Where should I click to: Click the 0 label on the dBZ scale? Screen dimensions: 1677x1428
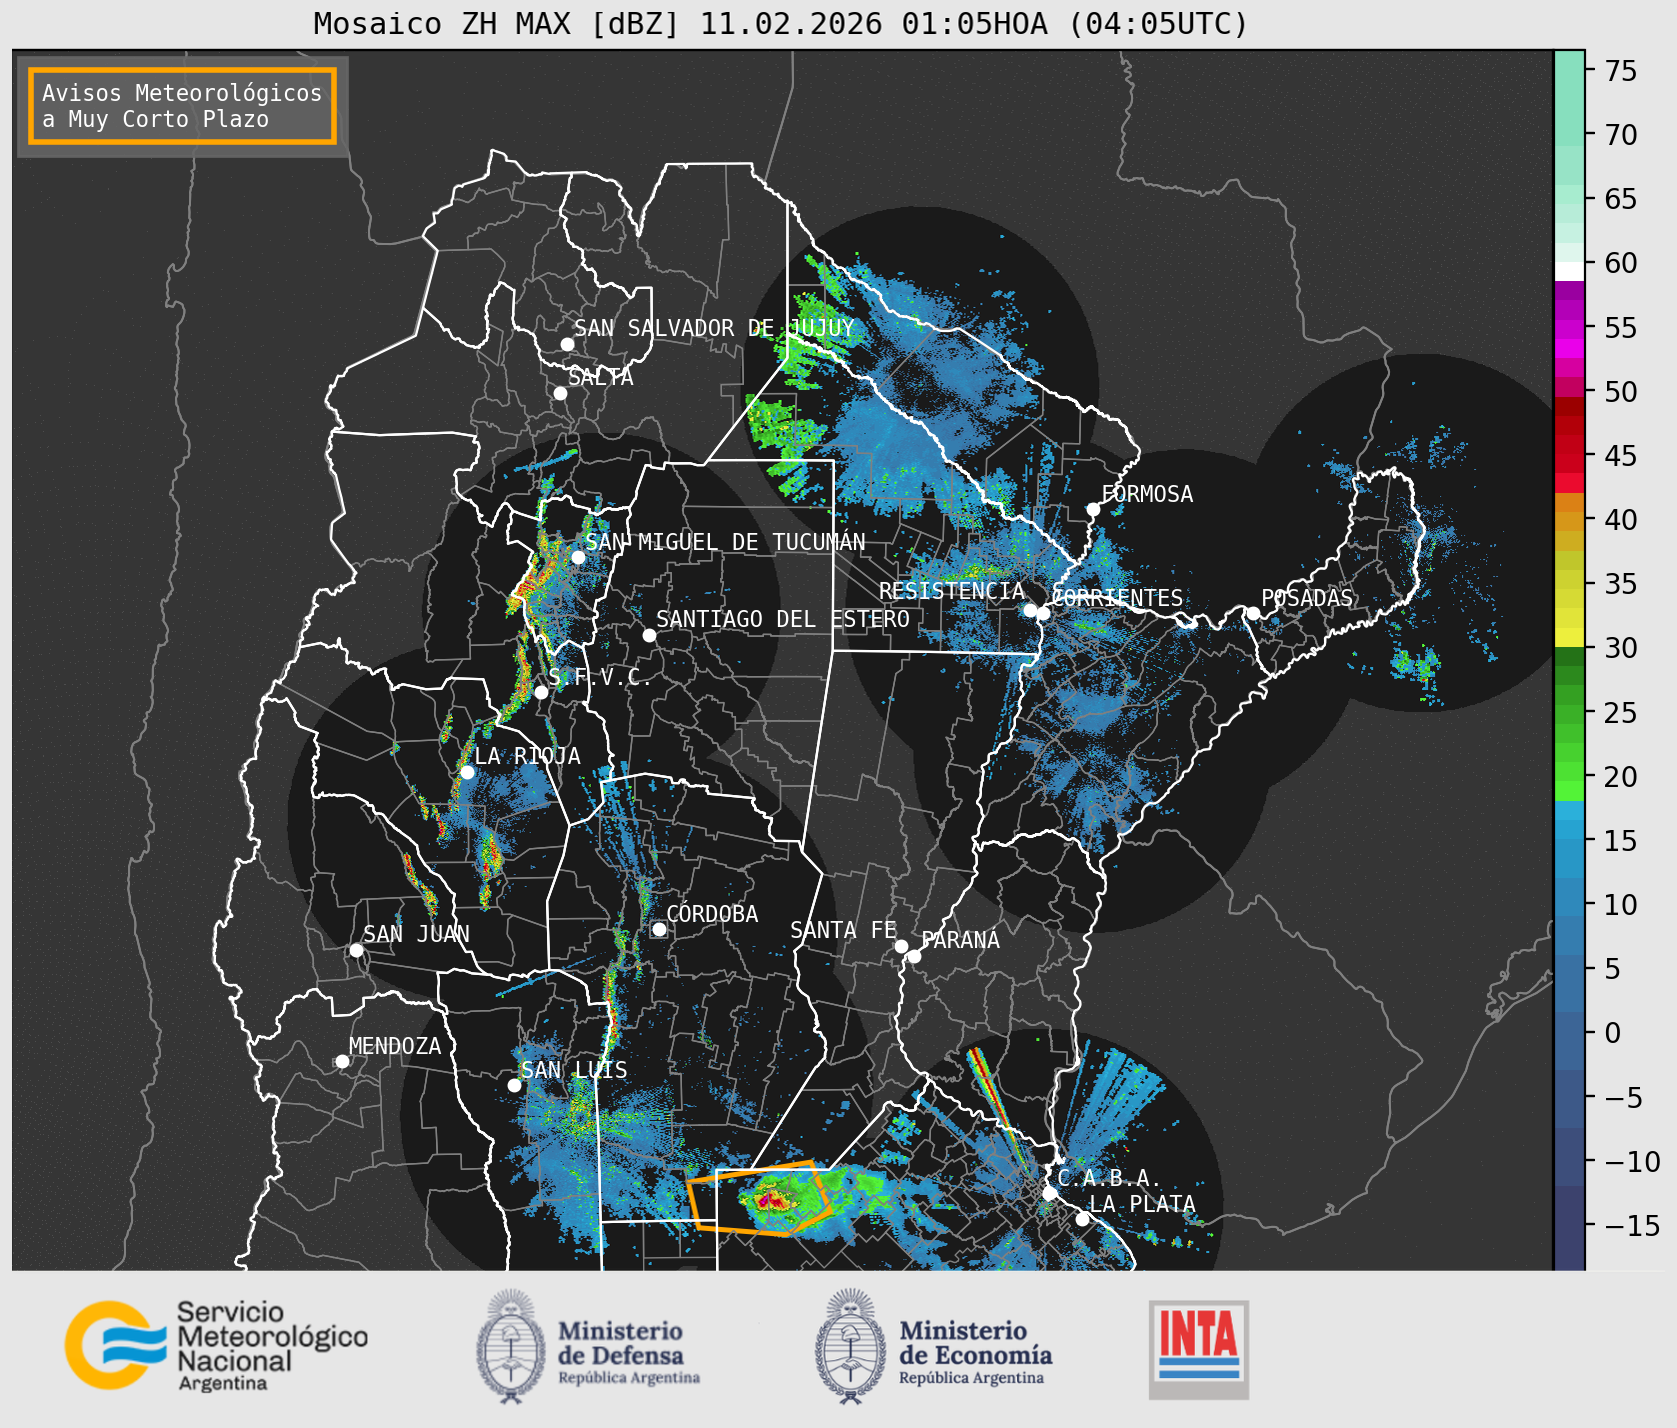[1613, 1033]
